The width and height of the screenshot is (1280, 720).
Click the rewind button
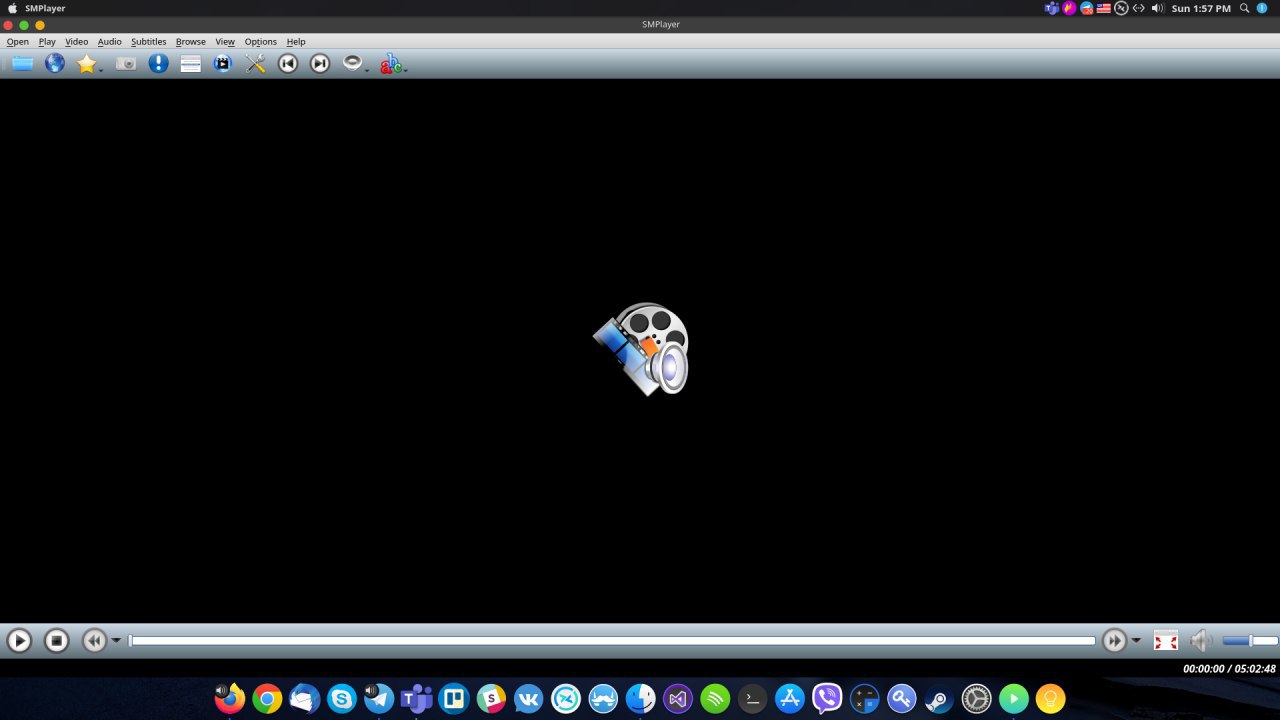click(94, 640)
